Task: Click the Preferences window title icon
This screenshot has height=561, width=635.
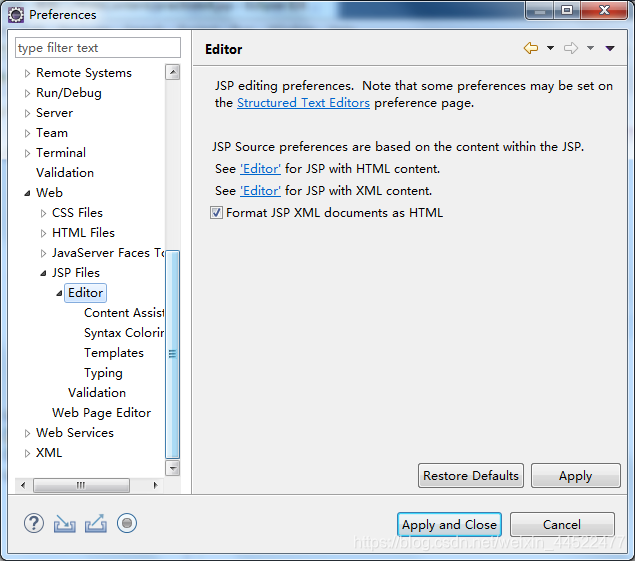Action: coord(16,15)
